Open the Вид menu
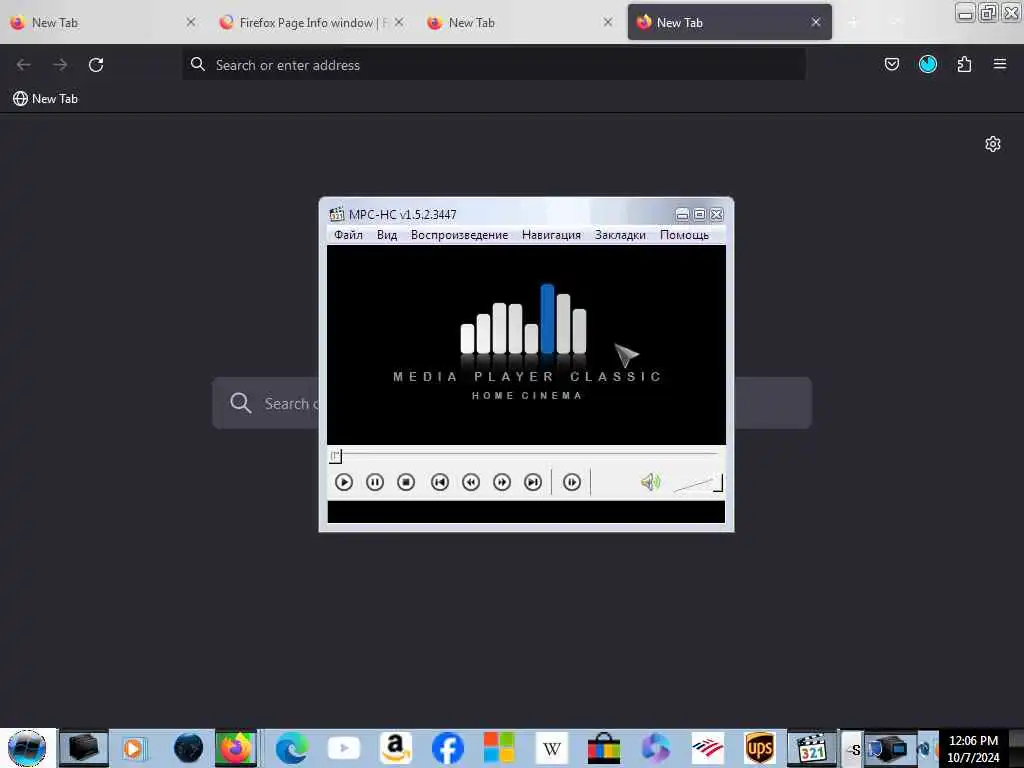Screen dimensions: 1024x768 [387, 235]
